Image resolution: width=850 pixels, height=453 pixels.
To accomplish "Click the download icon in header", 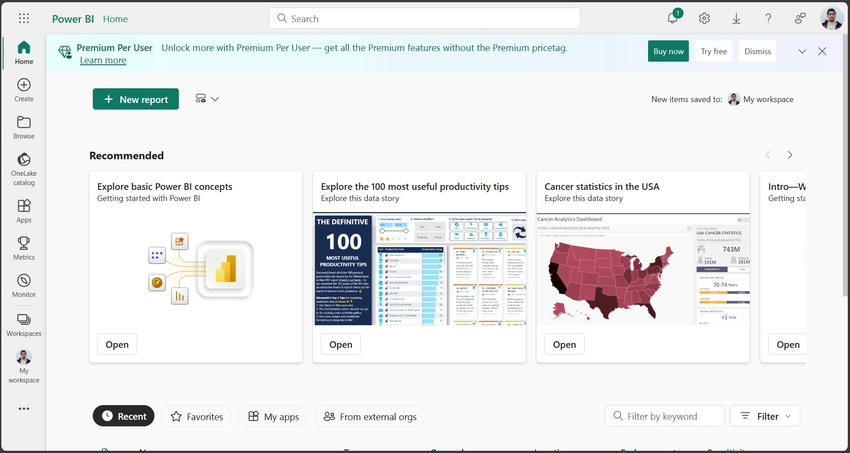I will coord(736,18).
